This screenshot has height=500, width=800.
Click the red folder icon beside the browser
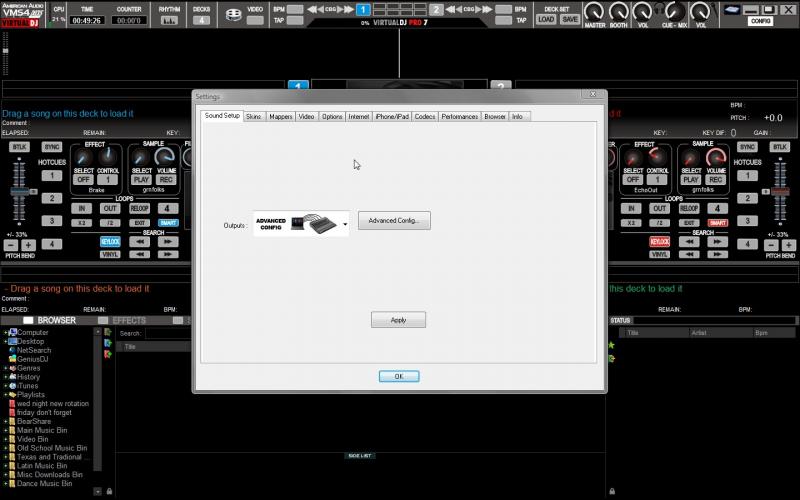click(x=108, y=354)
